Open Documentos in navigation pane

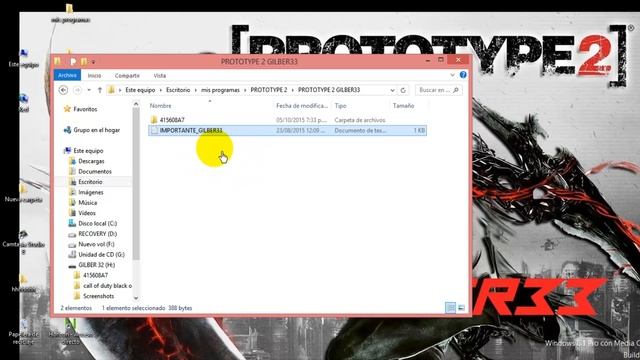[x=95, y=171]
